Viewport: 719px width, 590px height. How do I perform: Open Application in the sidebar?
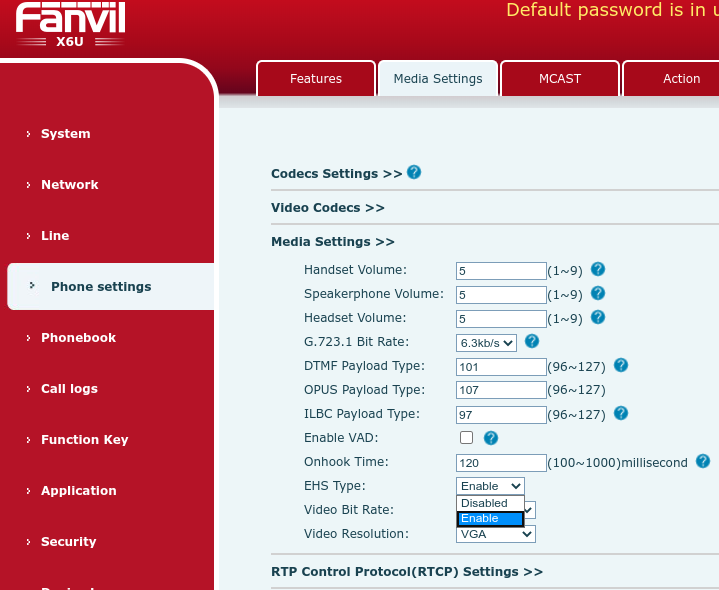(x=79, y=491)
